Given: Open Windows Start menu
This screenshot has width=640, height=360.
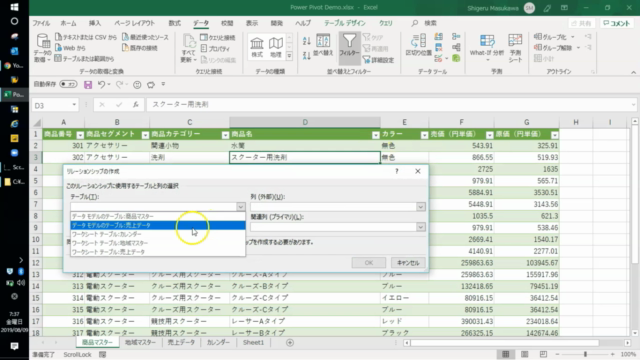Looking at the screenshot, I should tap(14, 7).
